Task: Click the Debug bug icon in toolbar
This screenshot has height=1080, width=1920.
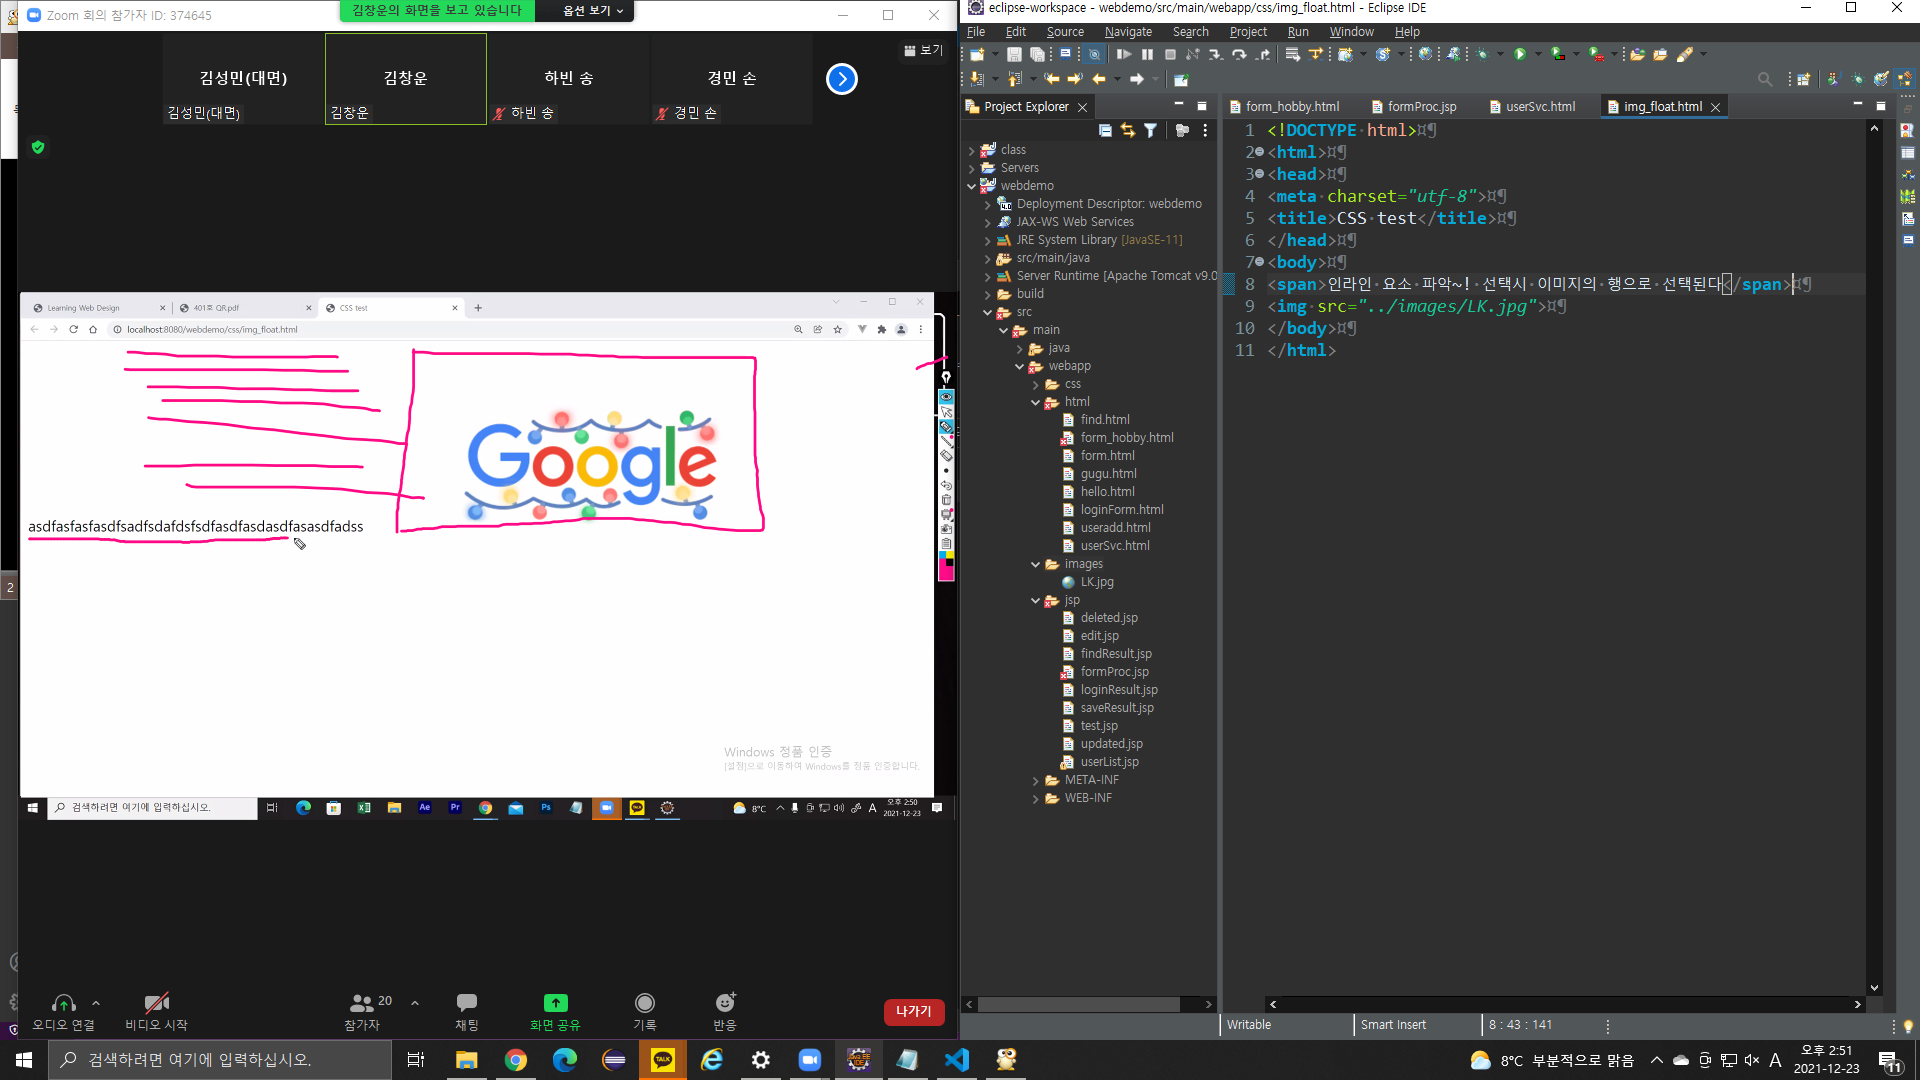Action: coord(1482,54)
